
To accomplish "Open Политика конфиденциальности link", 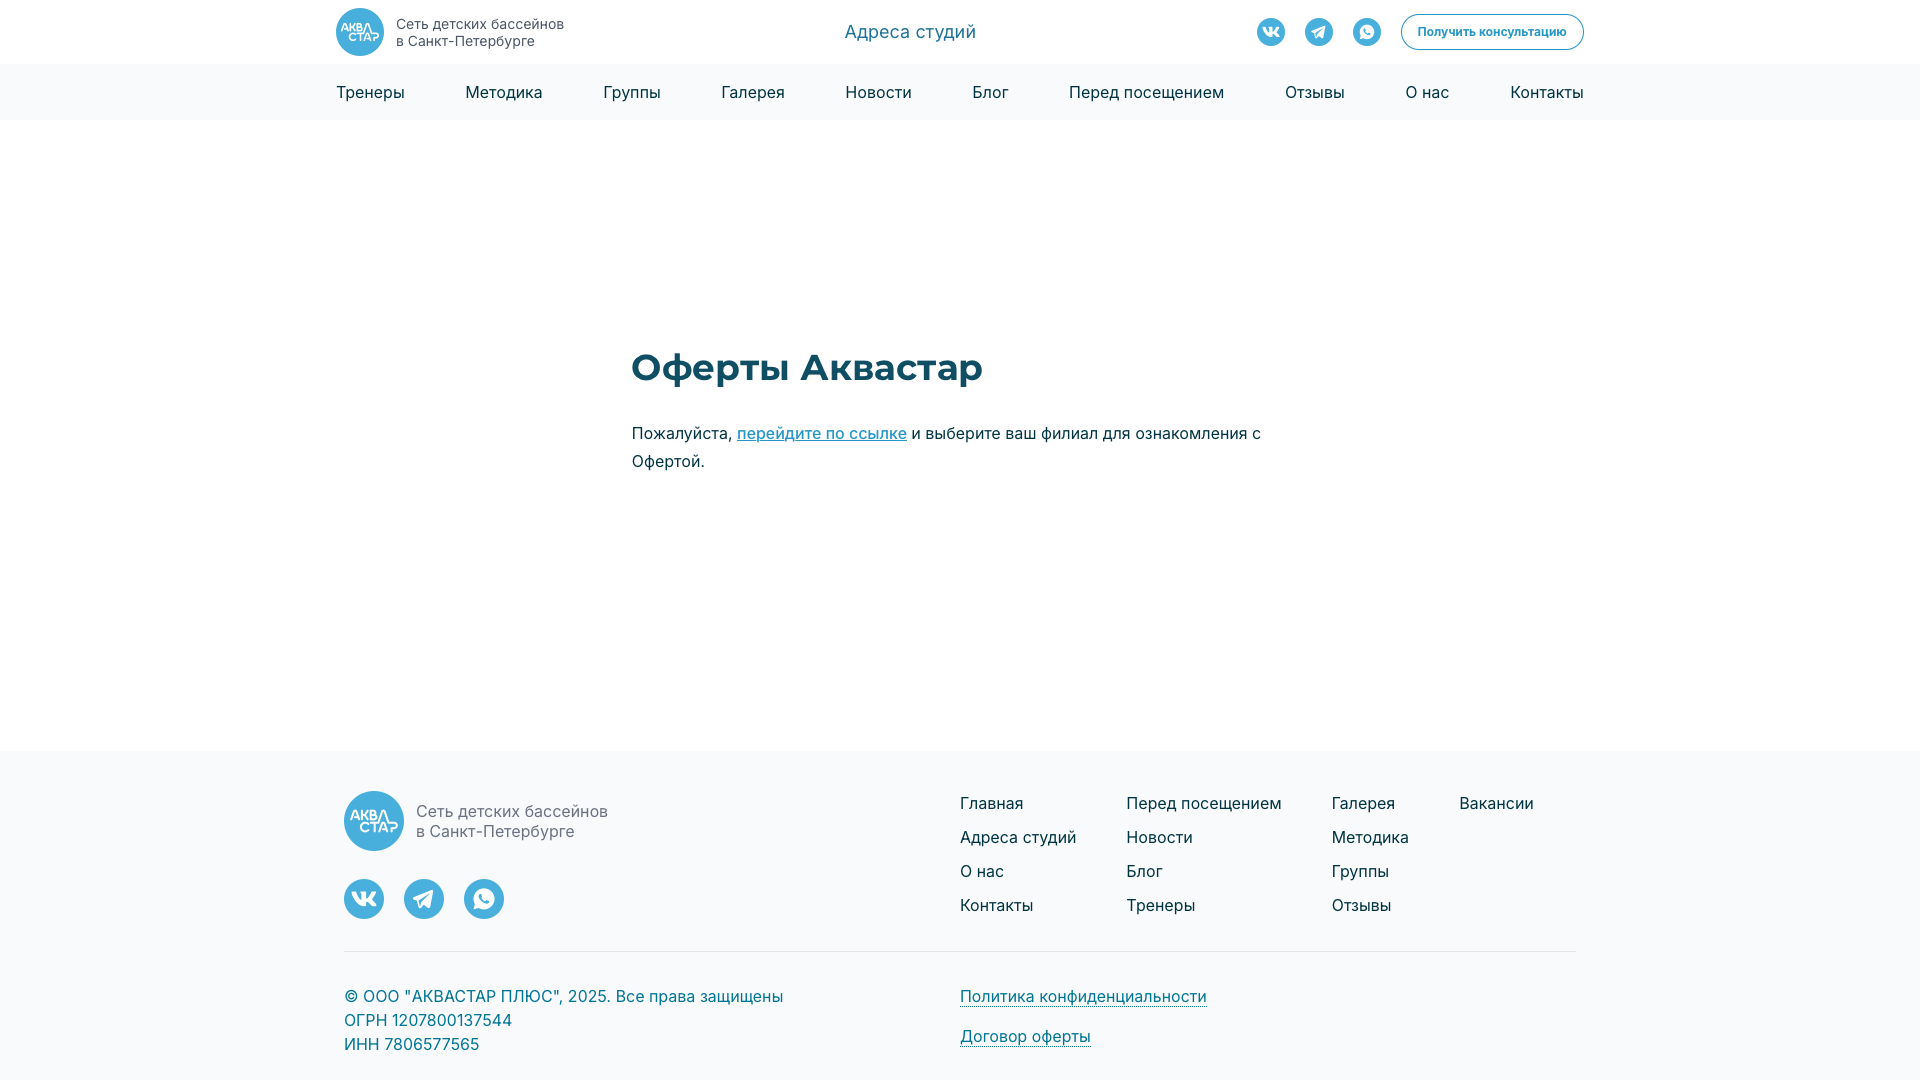I will (1083, 996).
